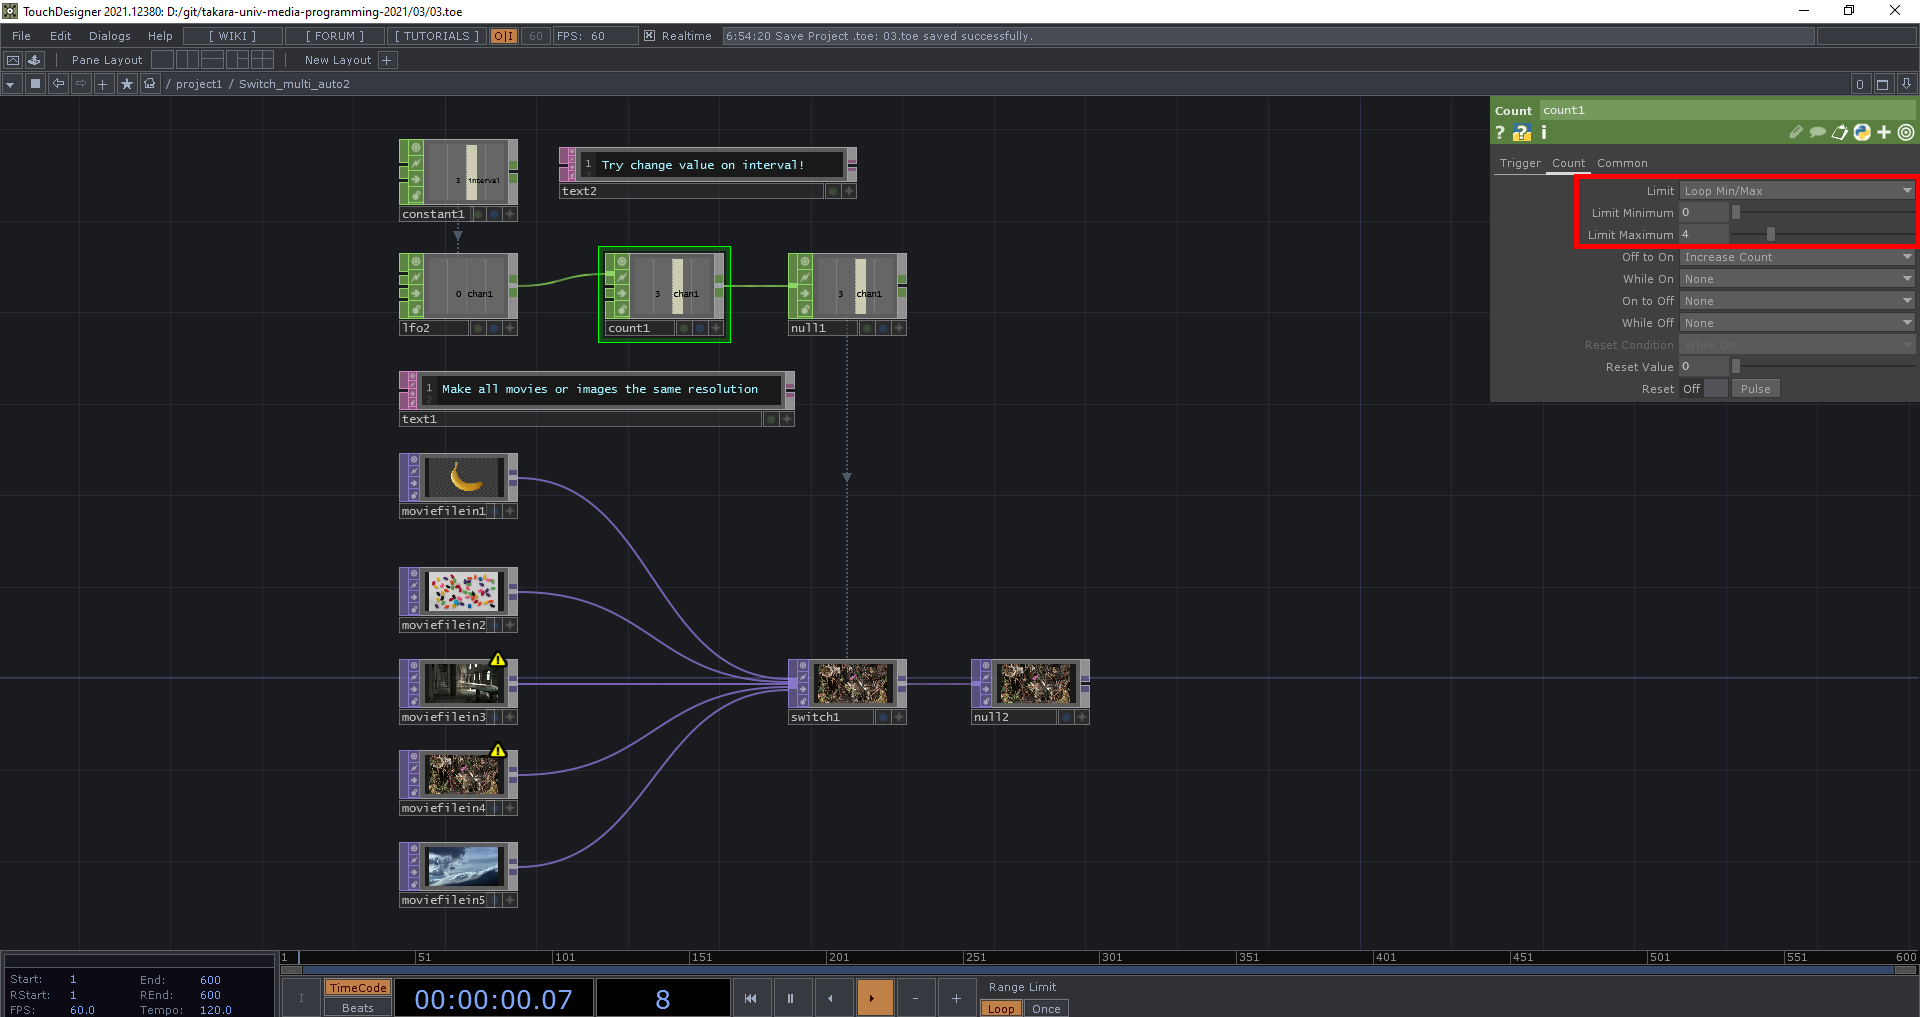The width and height of the screenshot is (1920, 1017).
Task: Open the operator comment bubble icon
Action: 1817,133
